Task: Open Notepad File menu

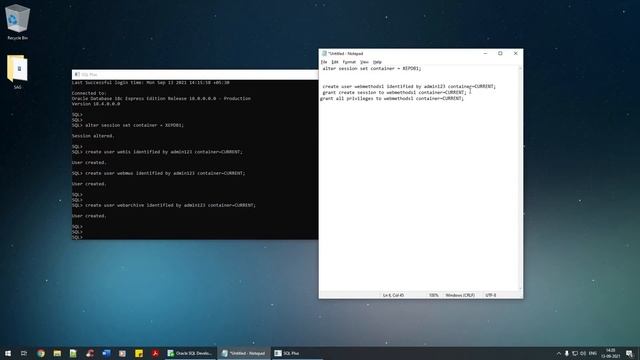Action: click(324, 62)
